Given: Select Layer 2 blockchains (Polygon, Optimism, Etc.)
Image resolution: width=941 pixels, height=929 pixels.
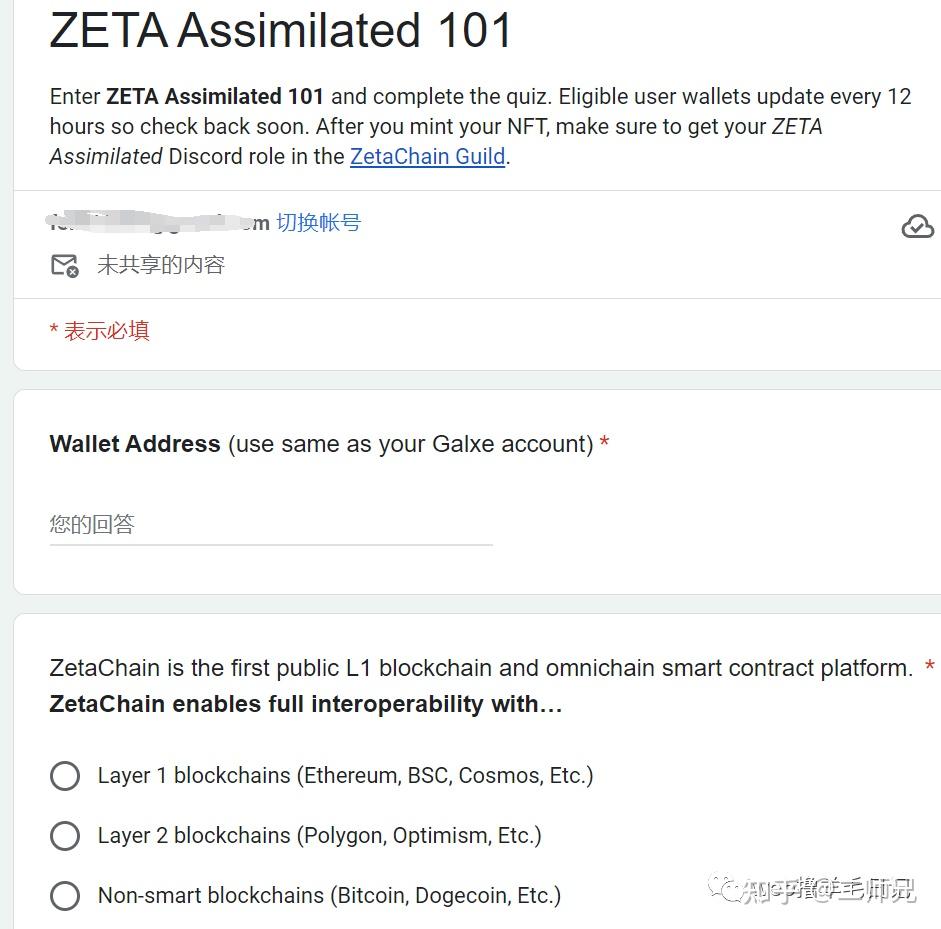Looking at the screenshot, I should tap(65, 835).
